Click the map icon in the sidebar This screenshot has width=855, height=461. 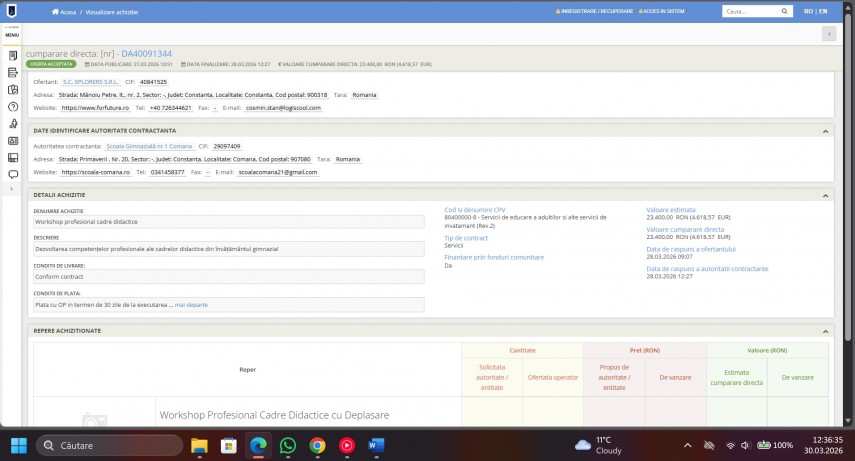pos(13,89)
